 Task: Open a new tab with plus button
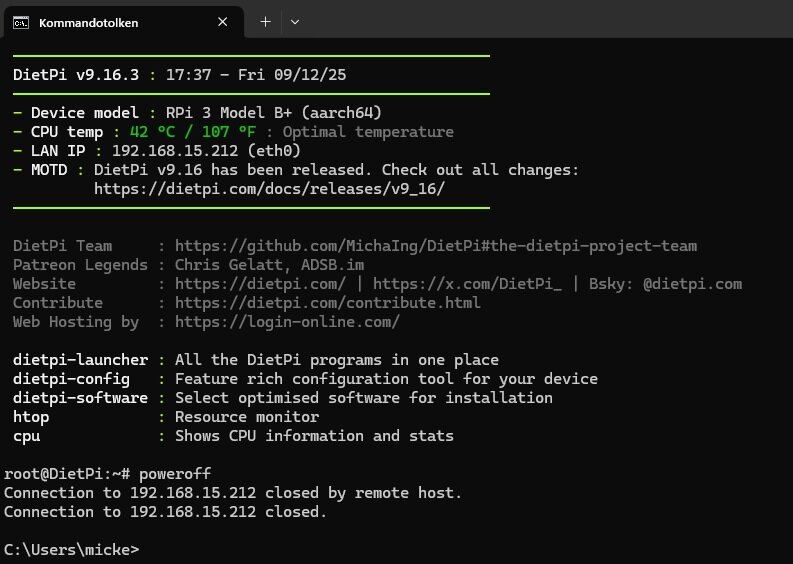pyautogui.click(x=265, y=22)
